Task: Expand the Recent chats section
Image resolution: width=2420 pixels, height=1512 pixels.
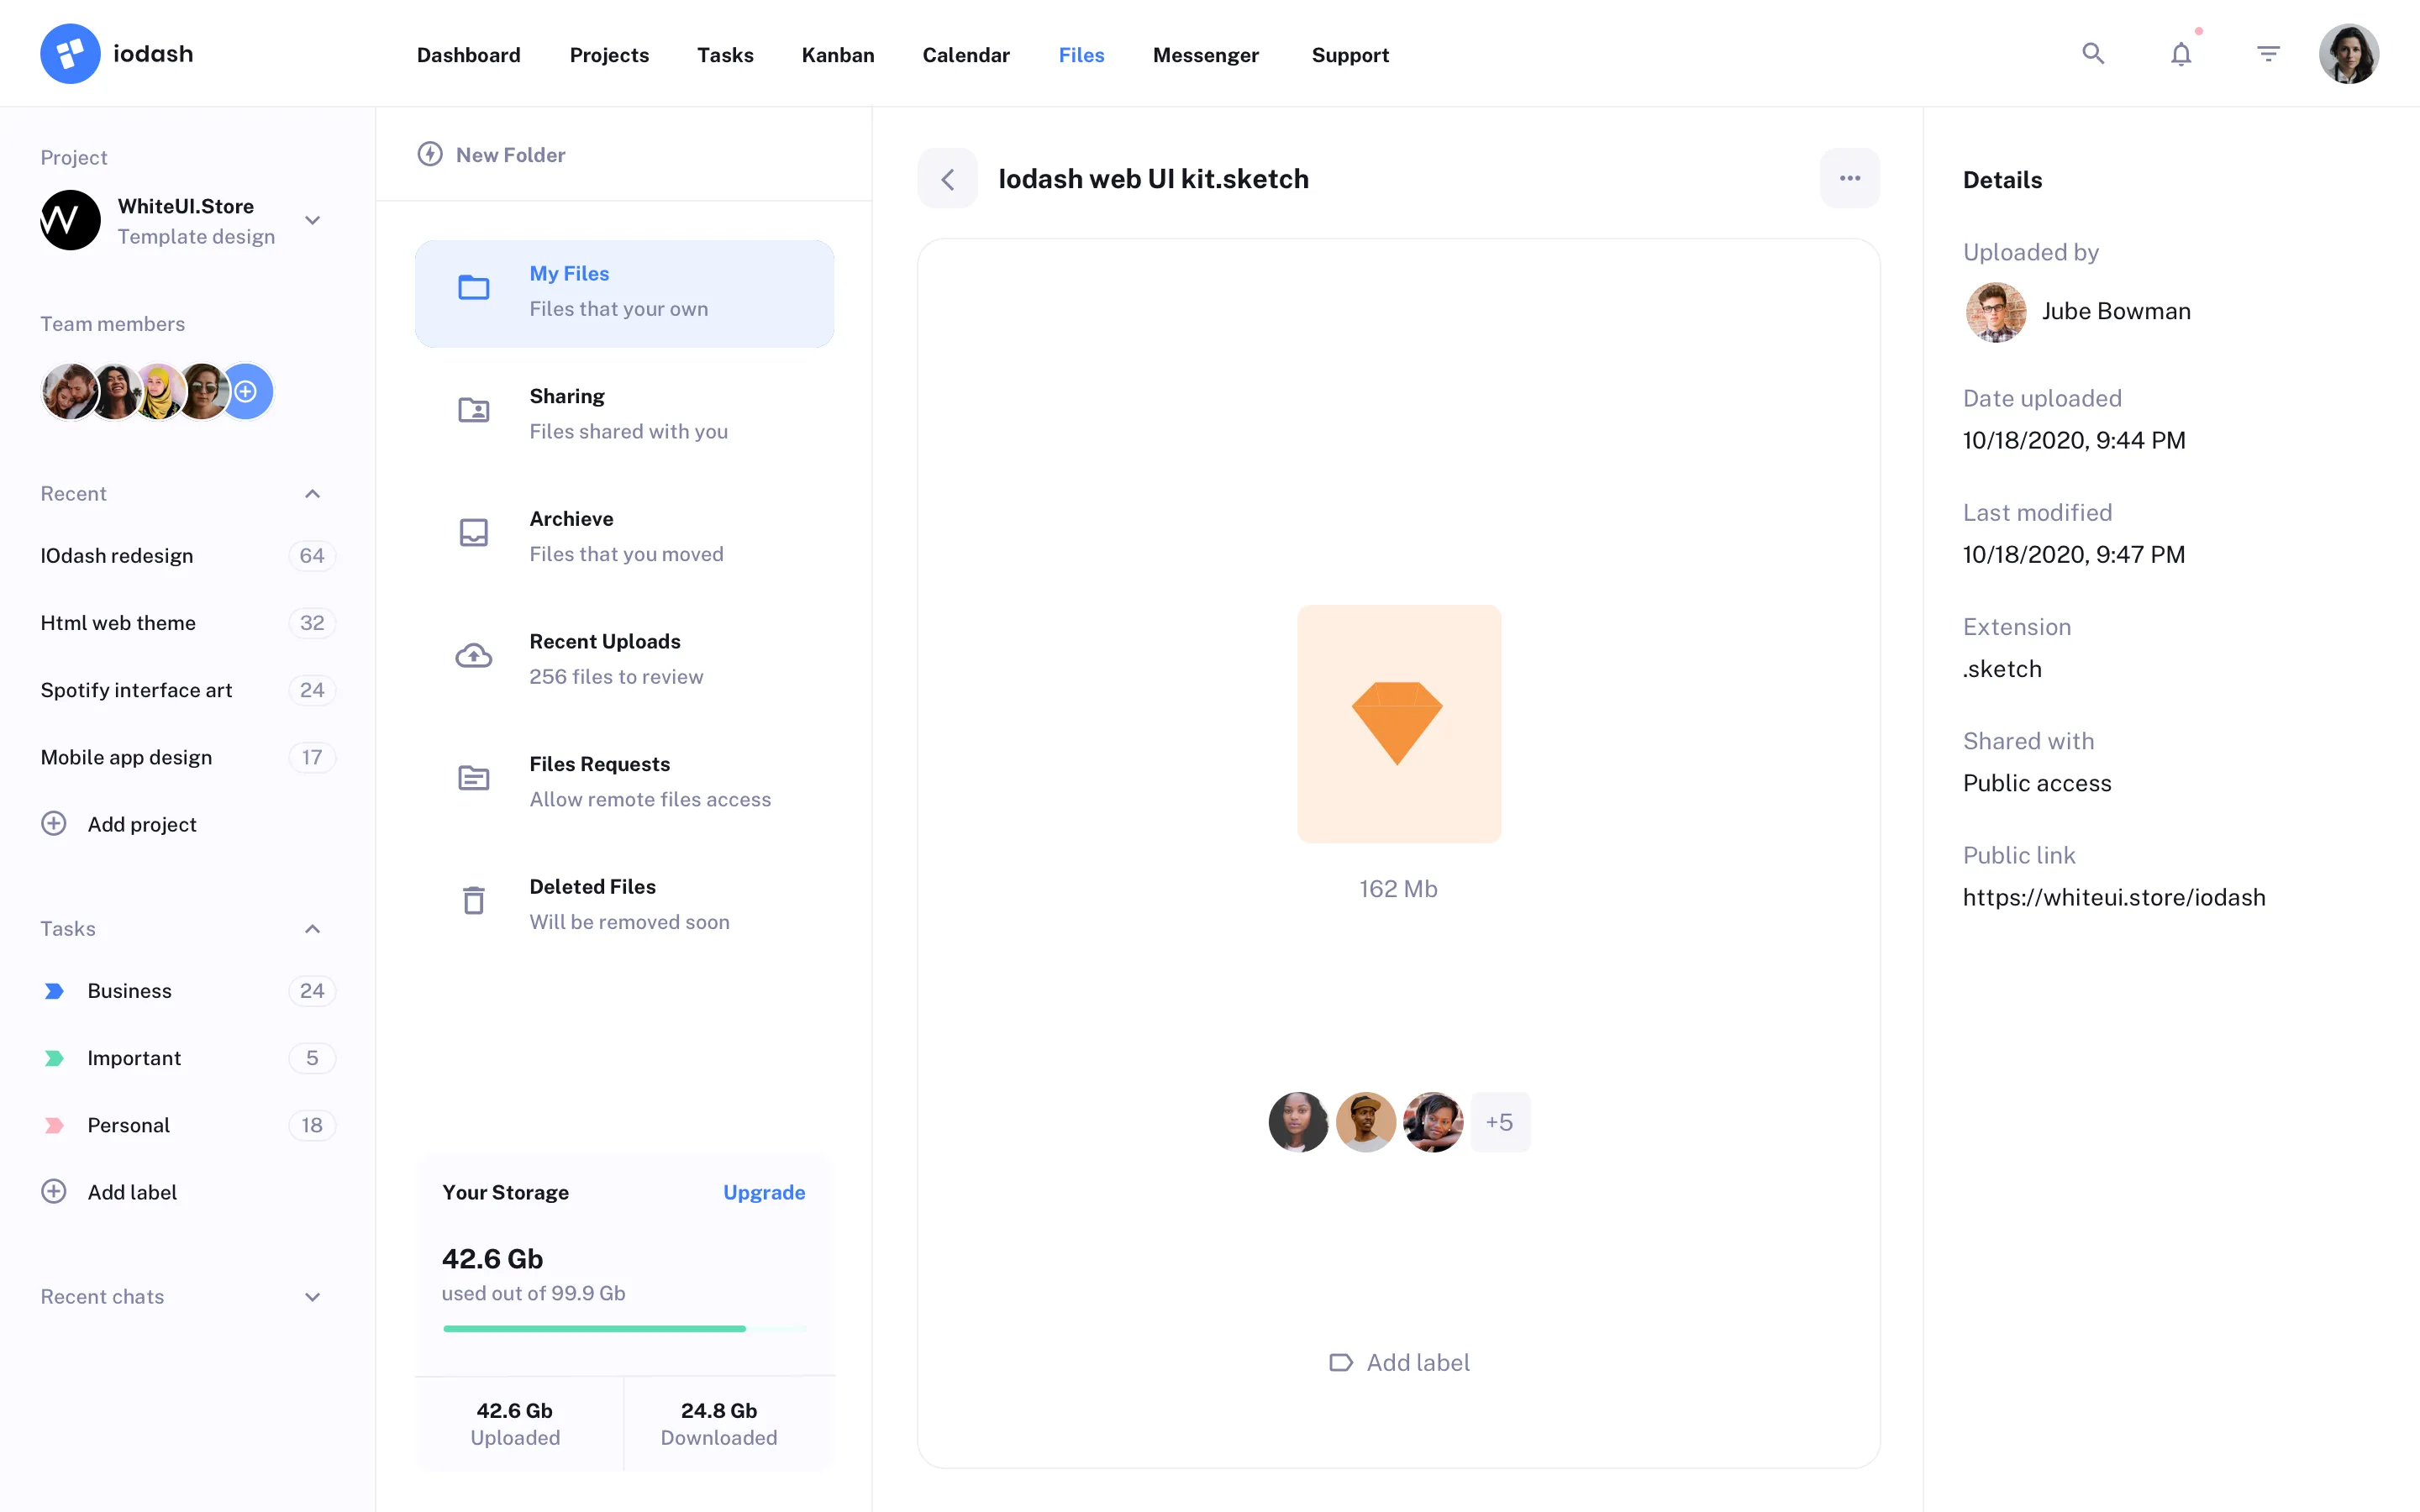Action: 312,1296
